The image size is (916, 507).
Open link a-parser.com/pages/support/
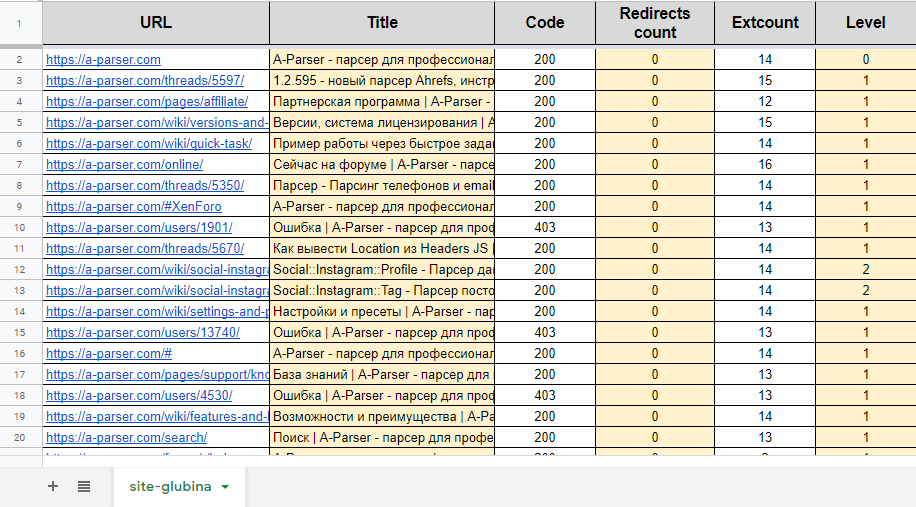157,375
